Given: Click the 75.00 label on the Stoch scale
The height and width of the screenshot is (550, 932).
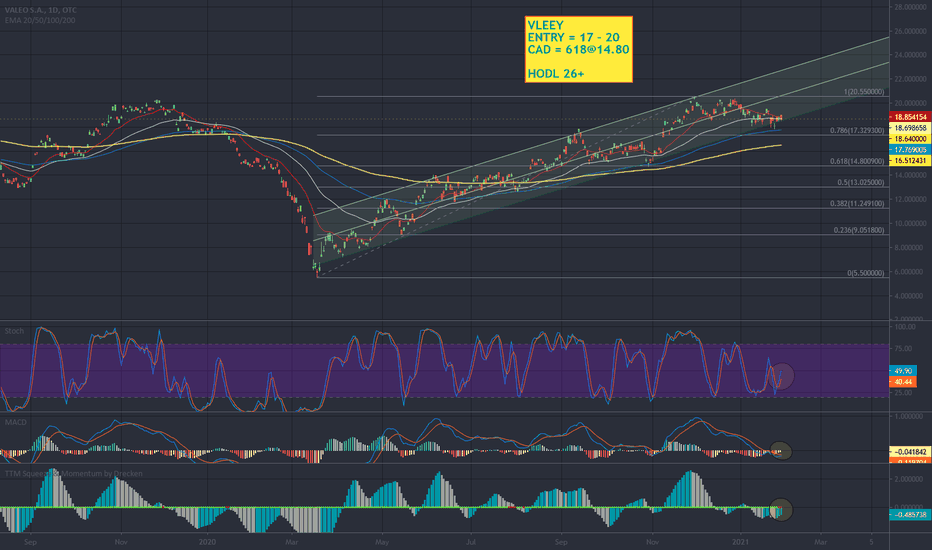Looking at the screenshot, I should [x=904, y=349].
